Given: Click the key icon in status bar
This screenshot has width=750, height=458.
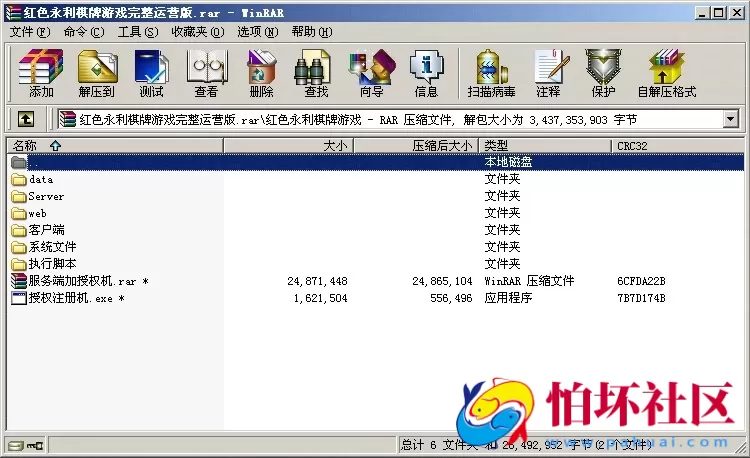Looking at the screenshot, I should (x=34, y=446).
